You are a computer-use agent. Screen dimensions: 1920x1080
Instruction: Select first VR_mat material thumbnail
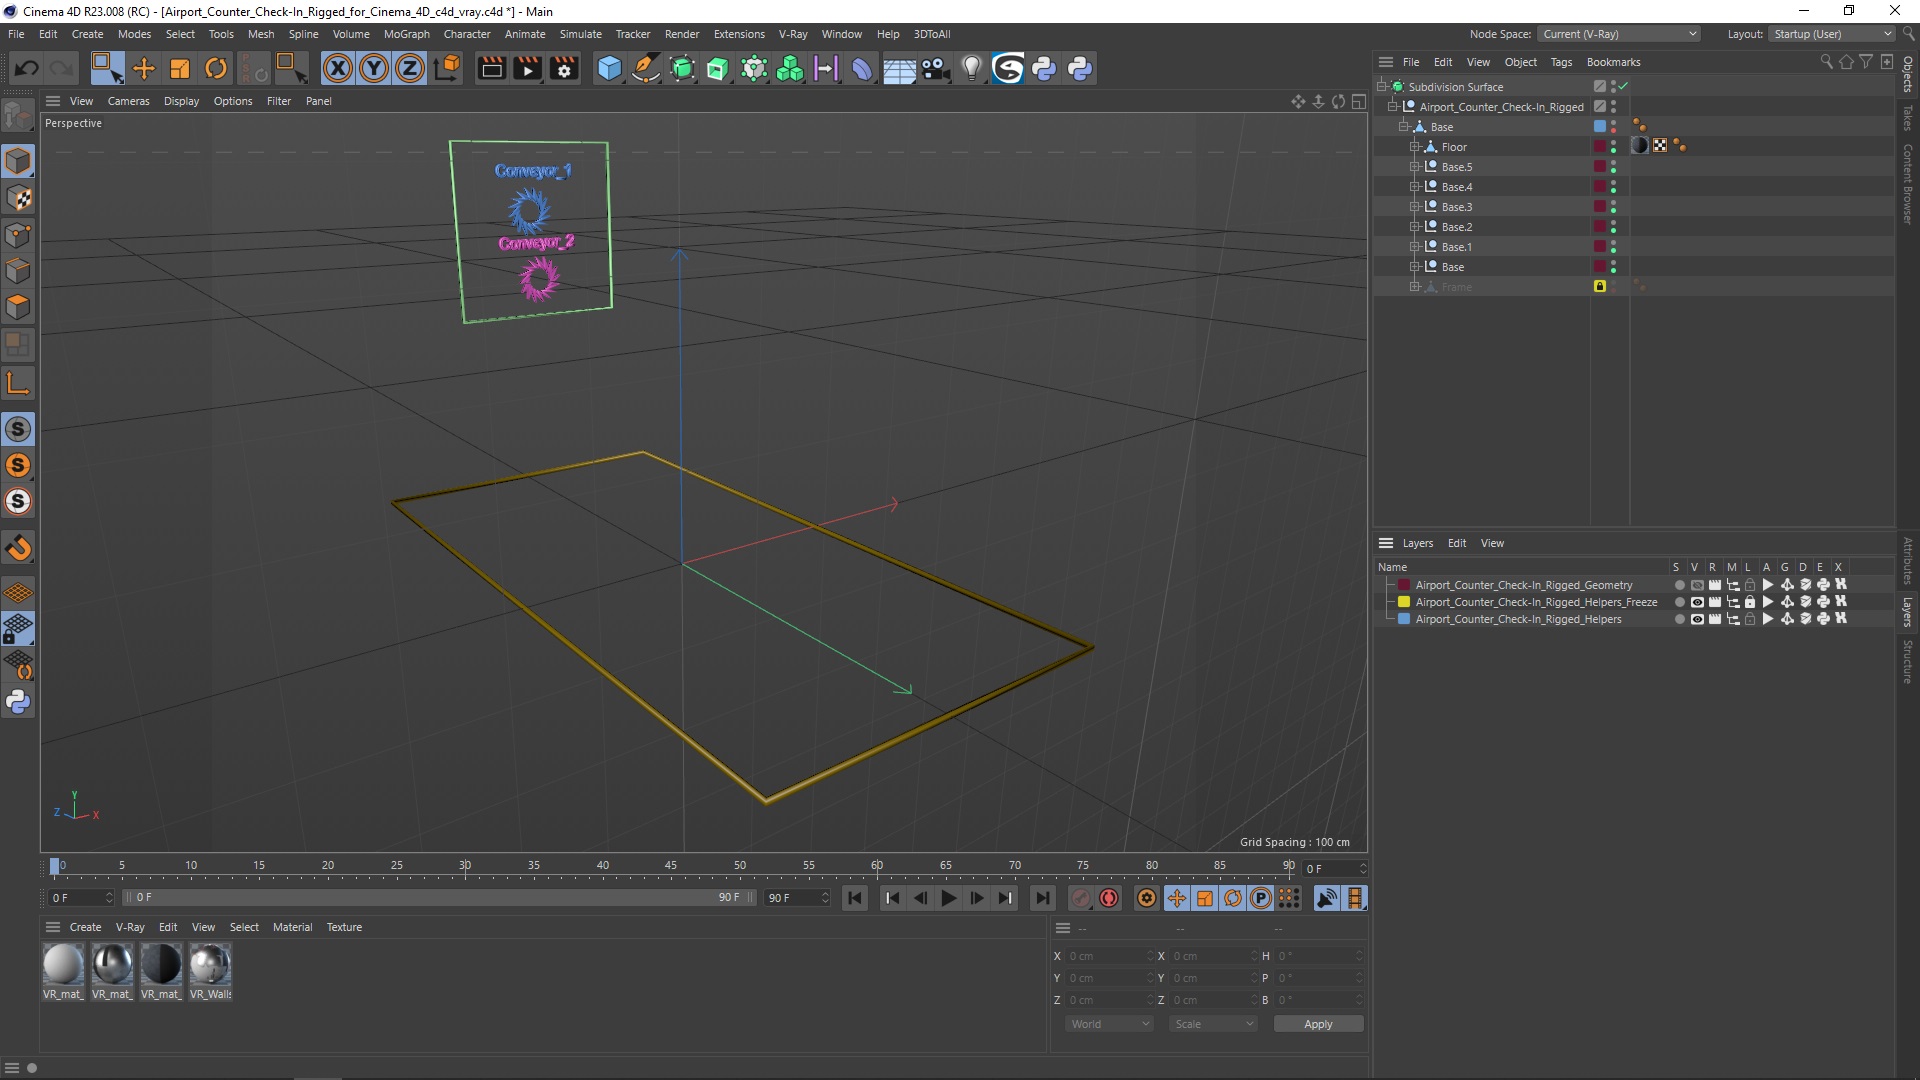pos(63,965)
